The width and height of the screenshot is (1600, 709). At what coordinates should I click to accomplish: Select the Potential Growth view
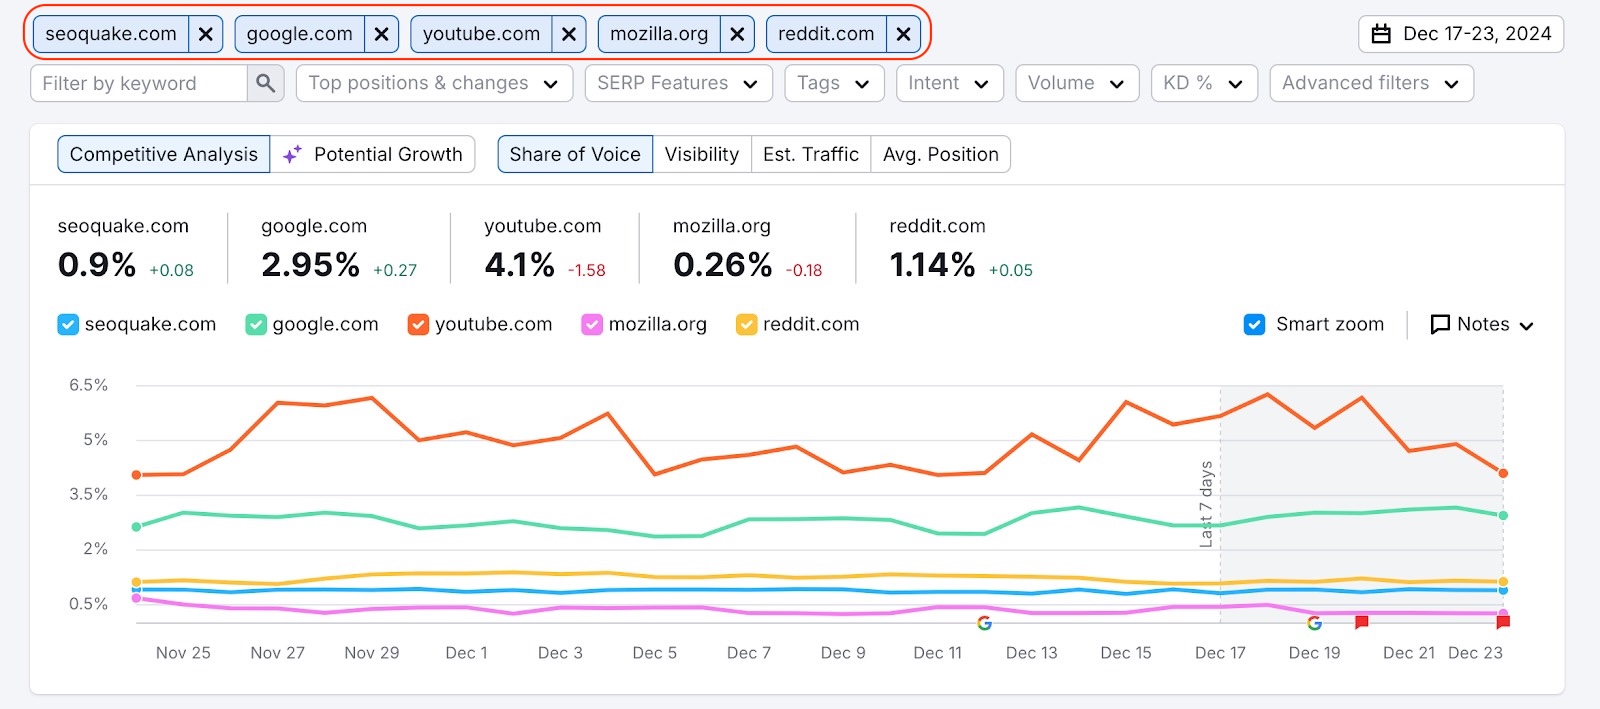[x=374, y=154]
